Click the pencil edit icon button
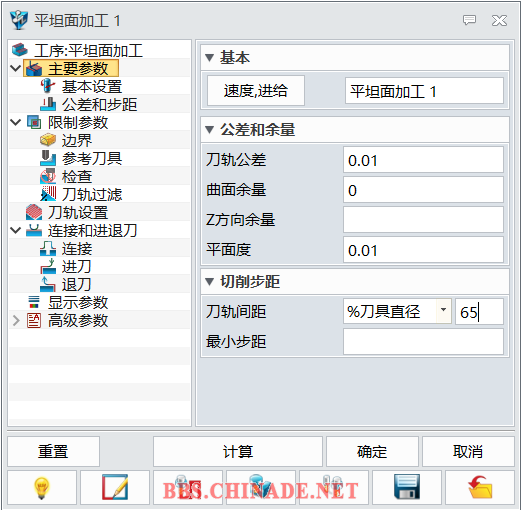The width and height of the screenshot is (522, 510). point(115,488)
